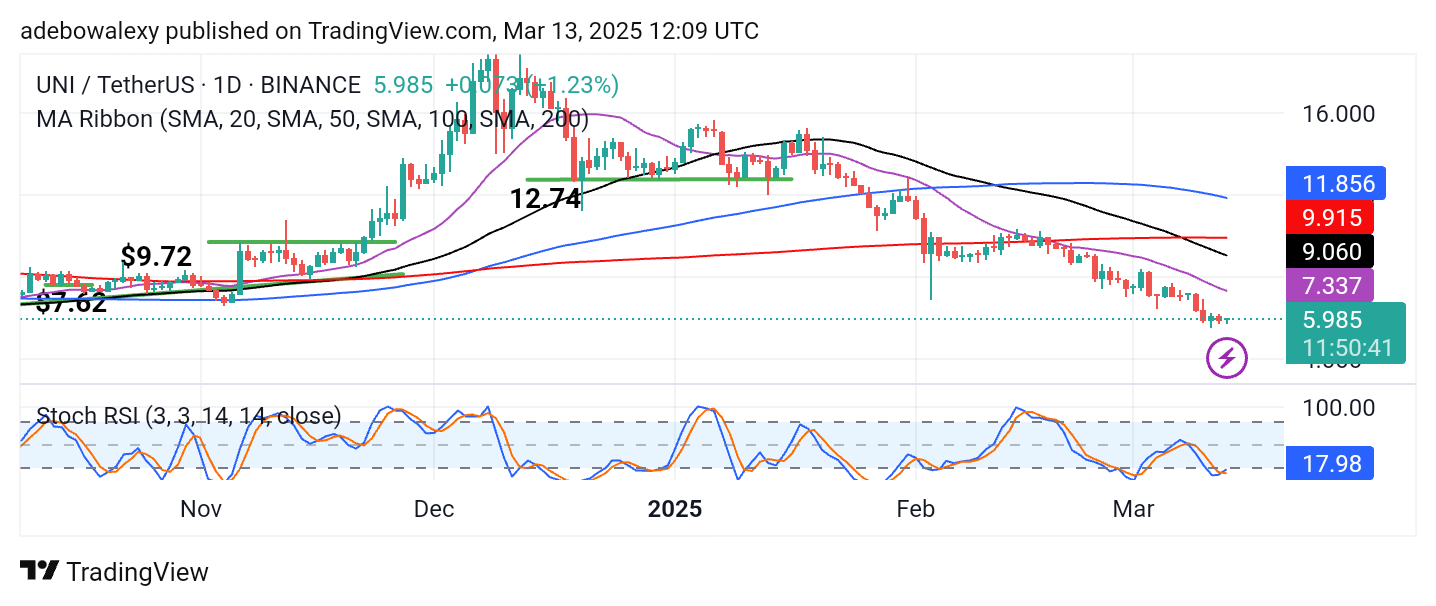Screen dimensions: 1436x606
Task: Click the TradingView logo at bottom
Action: click(114, 572)
